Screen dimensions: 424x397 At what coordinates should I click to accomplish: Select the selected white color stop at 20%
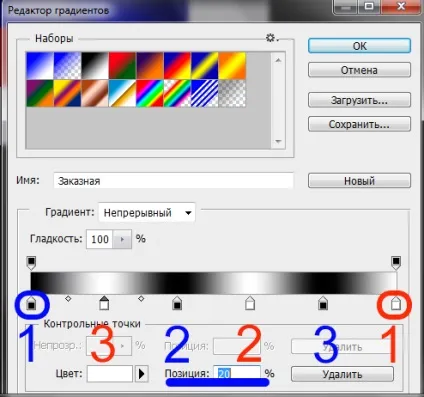[x=104, y=303]
